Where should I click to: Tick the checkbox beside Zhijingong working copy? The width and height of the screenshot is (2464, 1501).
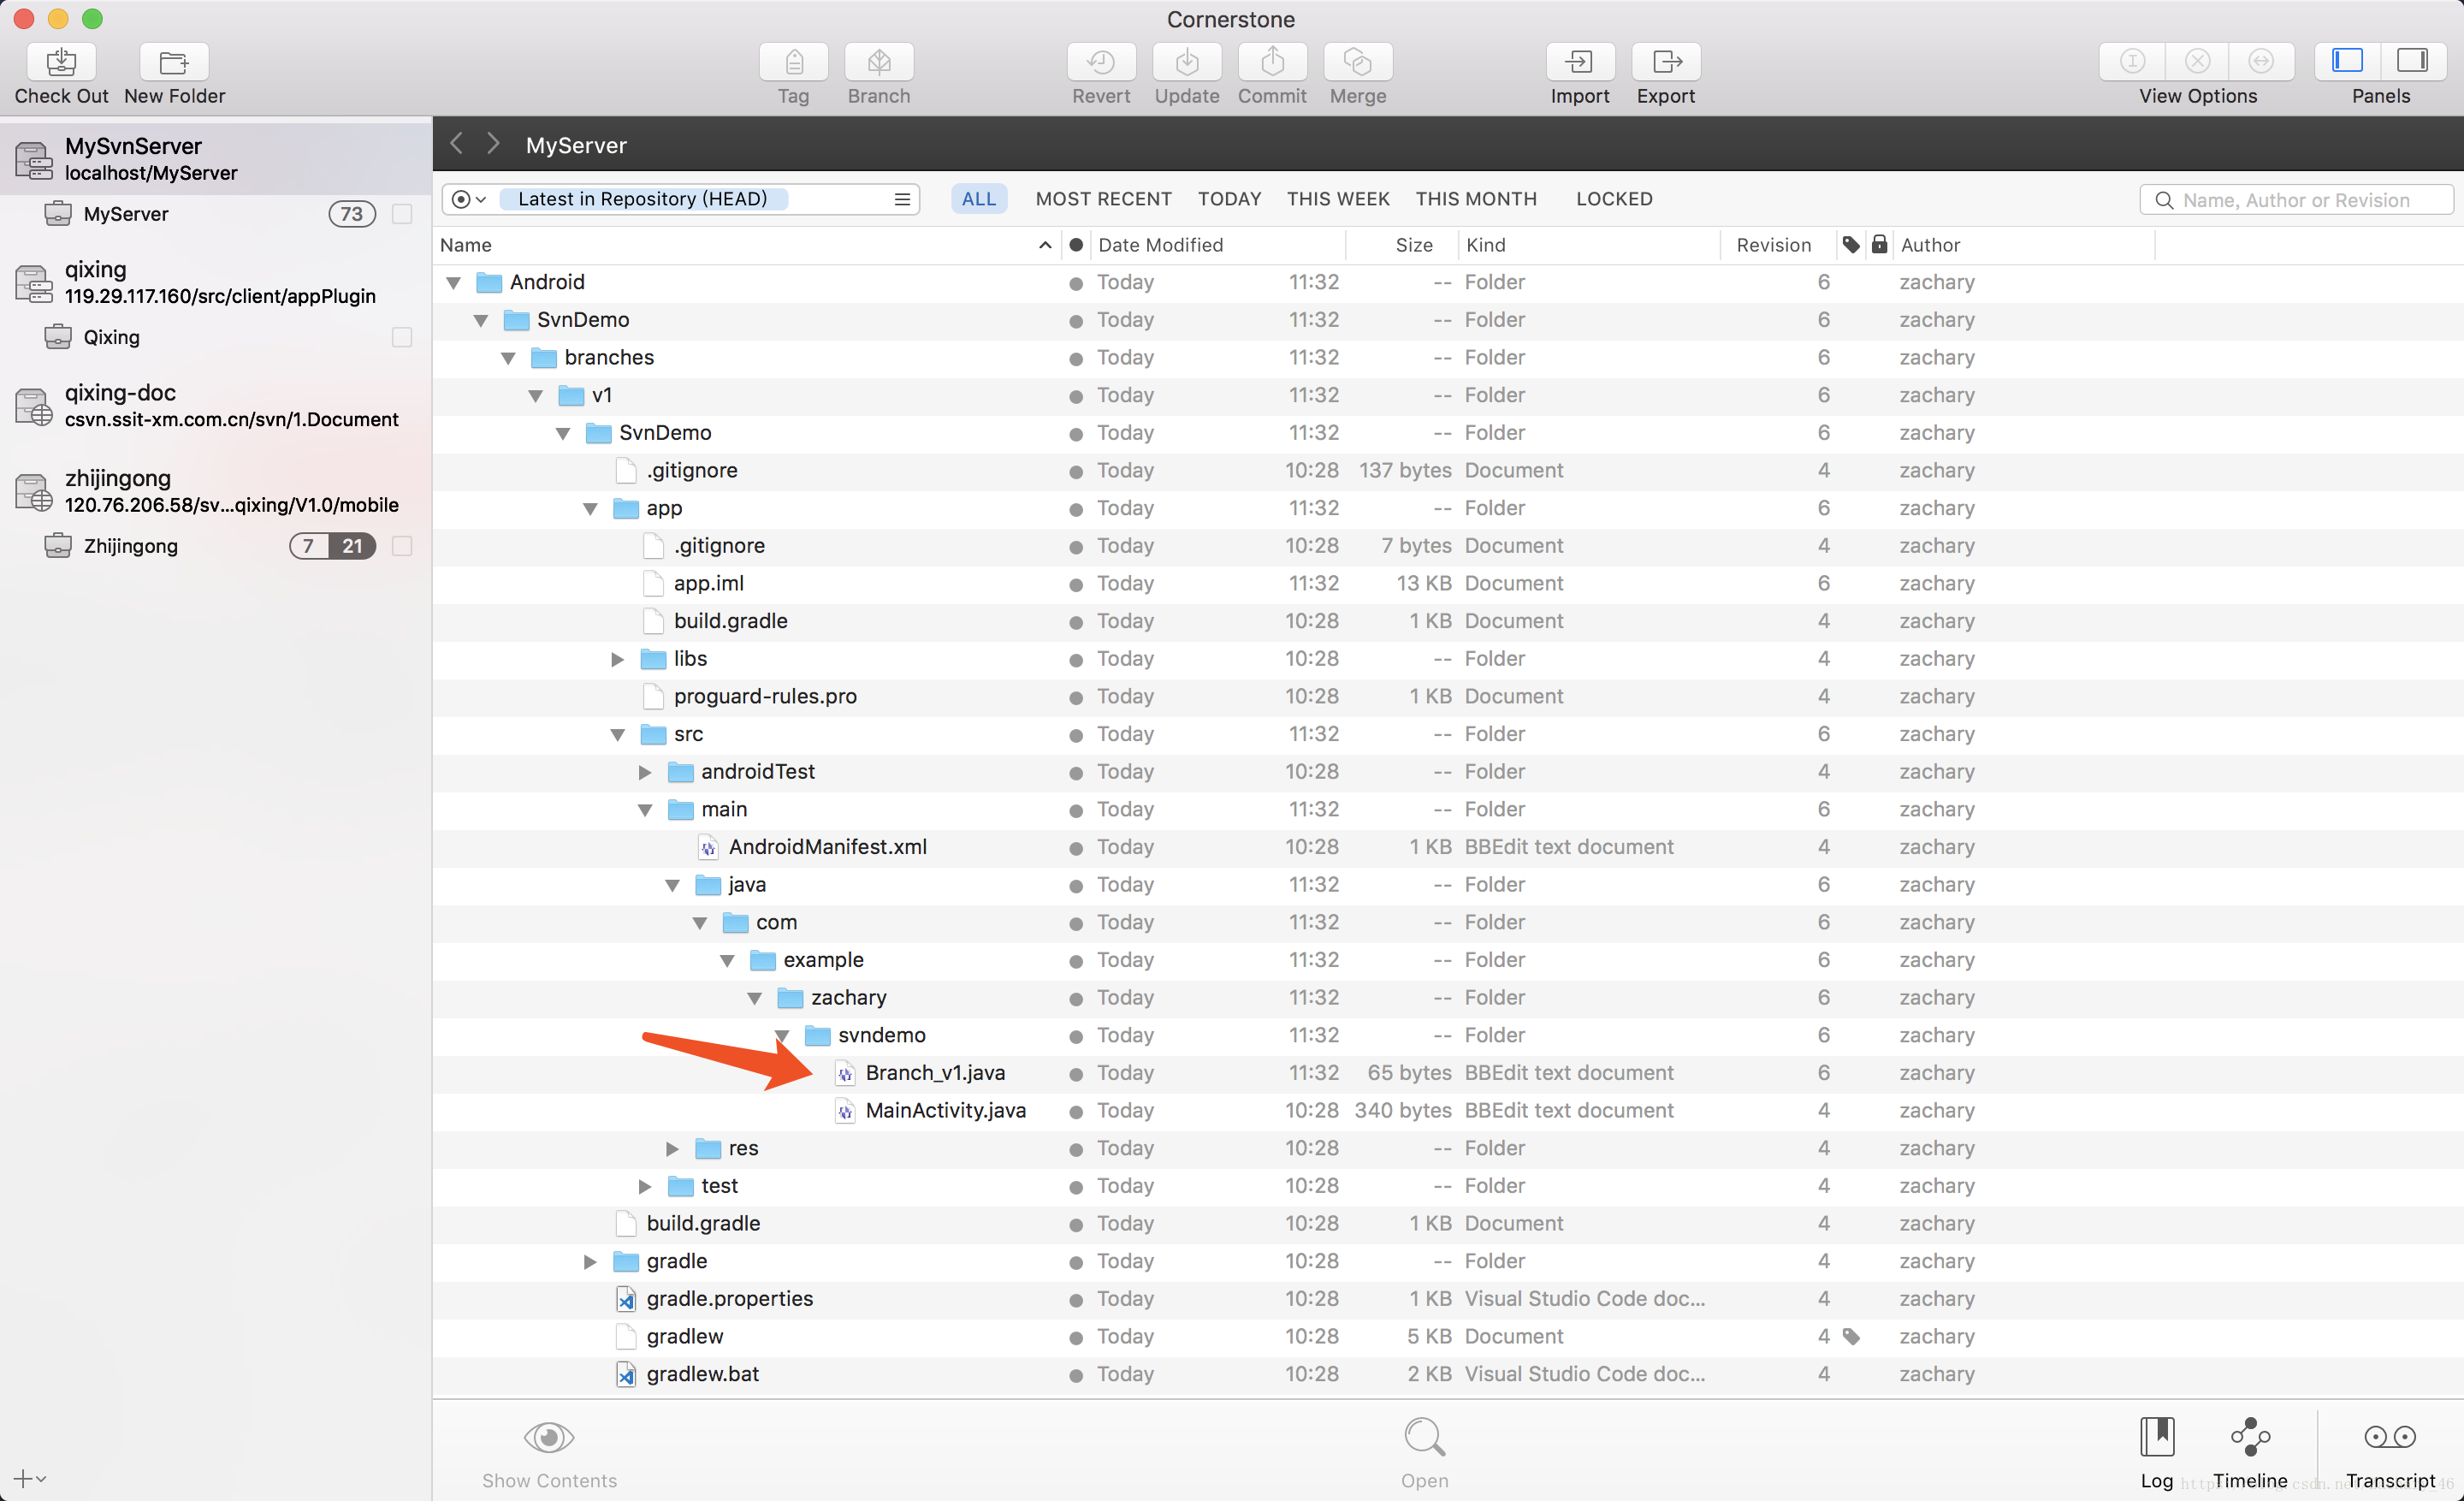pos(402,546)
